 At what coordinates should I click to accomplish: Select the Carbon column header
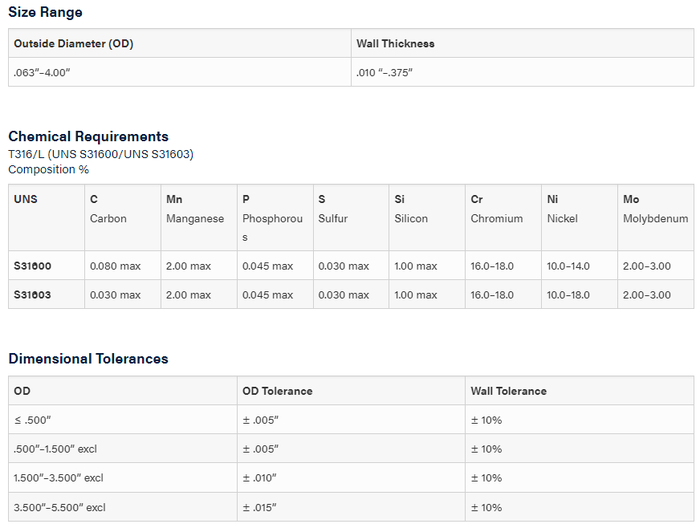click(108, 209)
